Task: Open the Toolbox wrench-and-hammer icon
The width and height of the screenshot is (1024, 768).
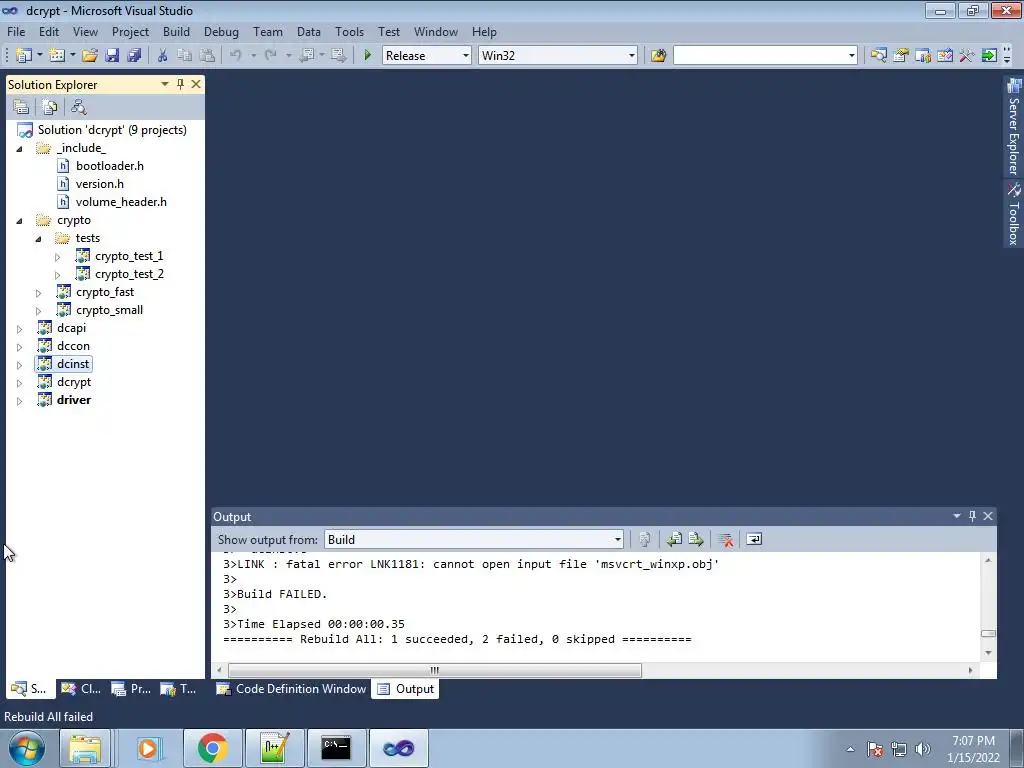Action: point(967,56)
